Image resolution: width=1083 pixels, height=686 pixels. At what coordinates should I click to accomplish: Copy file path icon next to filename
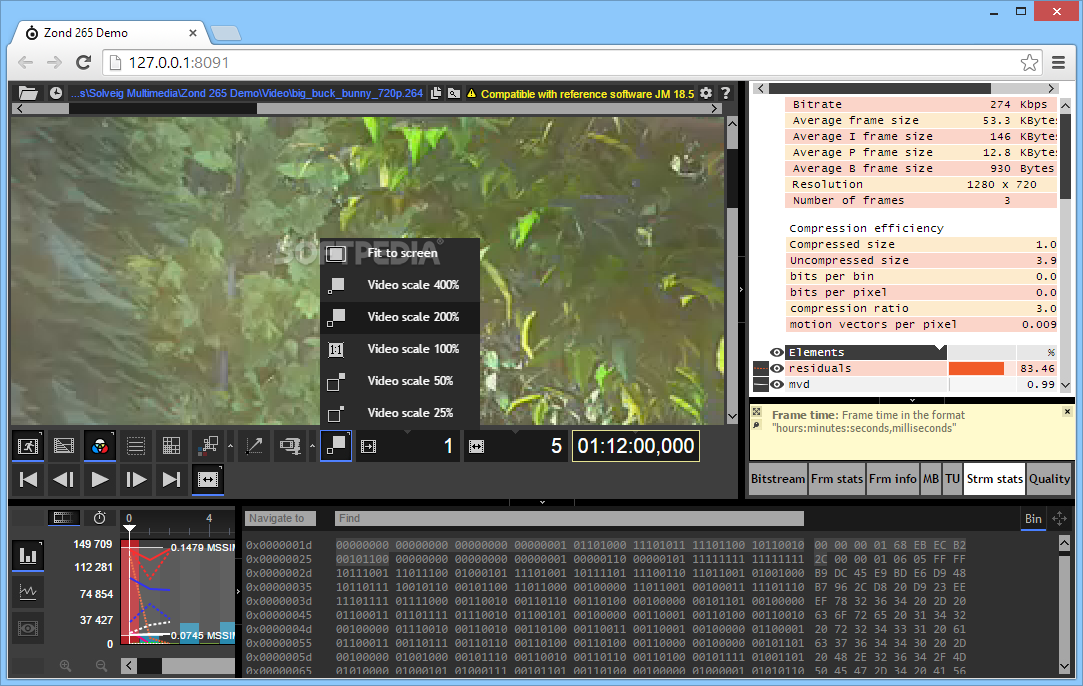(436, 93)
